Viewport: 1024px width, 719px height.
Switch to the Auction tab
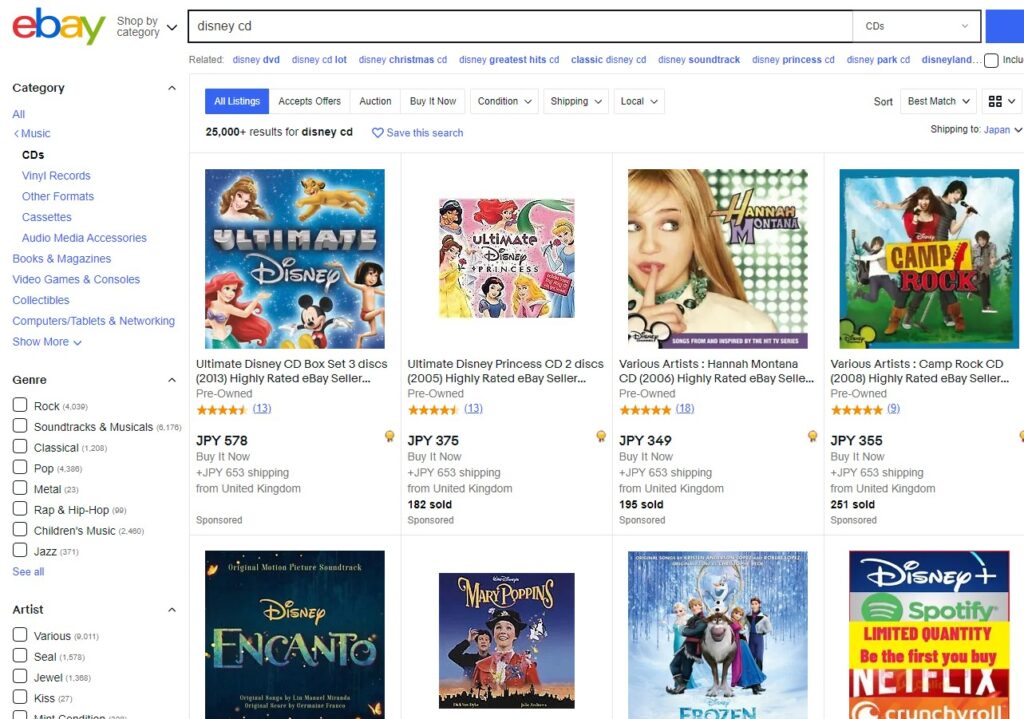tap(376, 101)
